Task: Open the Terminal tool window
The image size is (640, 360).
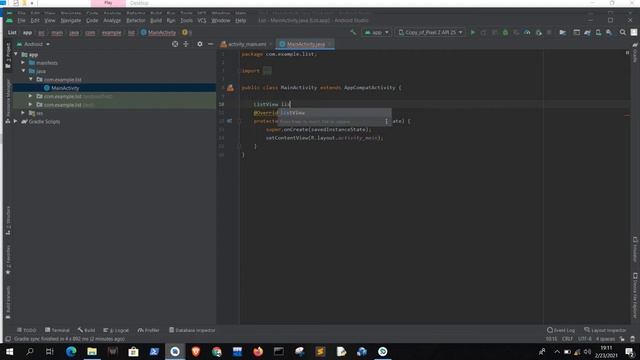Action: coord(57,330)
